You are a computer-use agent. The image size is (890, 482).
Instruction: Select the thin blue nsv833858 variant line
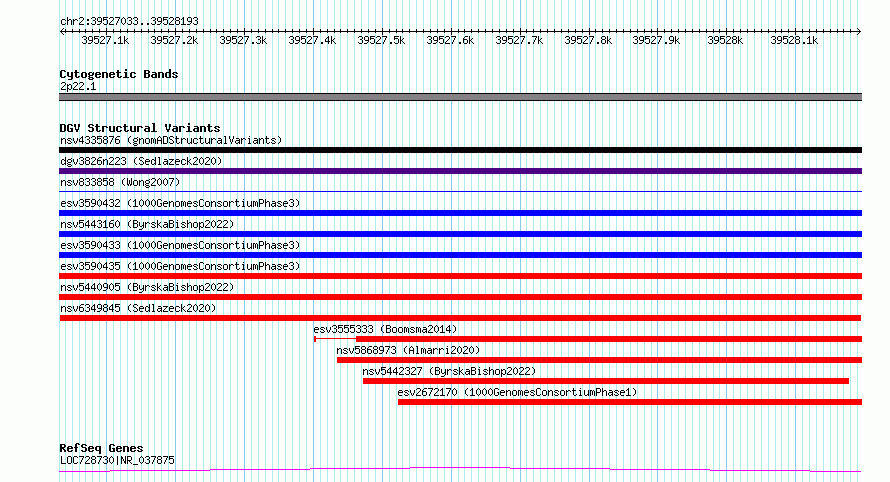click(460, 191)
